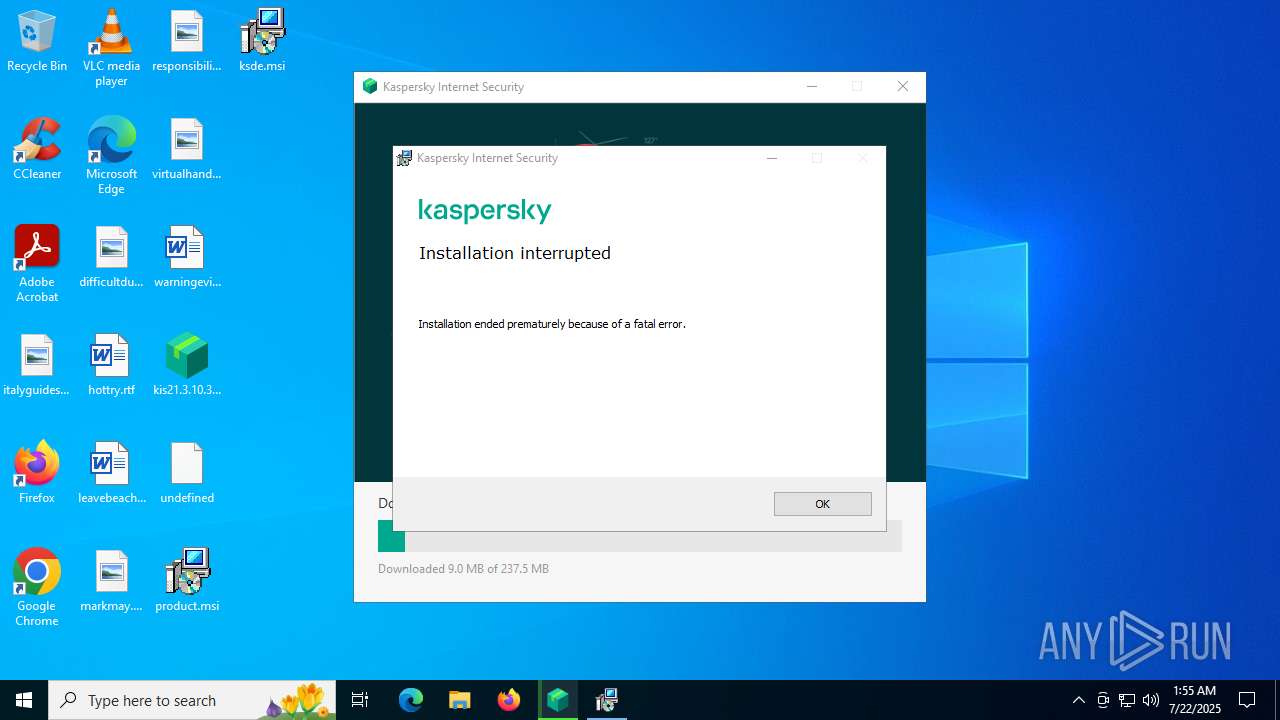Viewport: 1280px width, 720px height.
Task: Open the volume tray icon
Action: click(1151, 700)
